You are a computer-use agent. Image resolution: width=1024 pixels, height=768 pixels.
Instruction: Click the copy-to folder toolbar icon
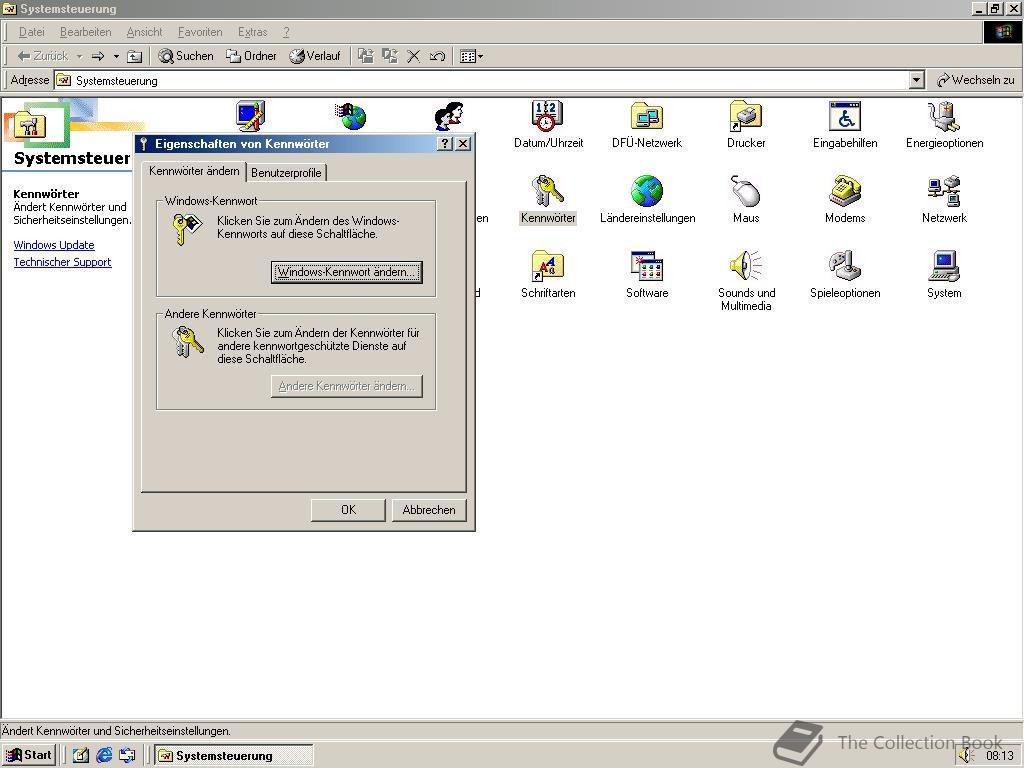390,56
